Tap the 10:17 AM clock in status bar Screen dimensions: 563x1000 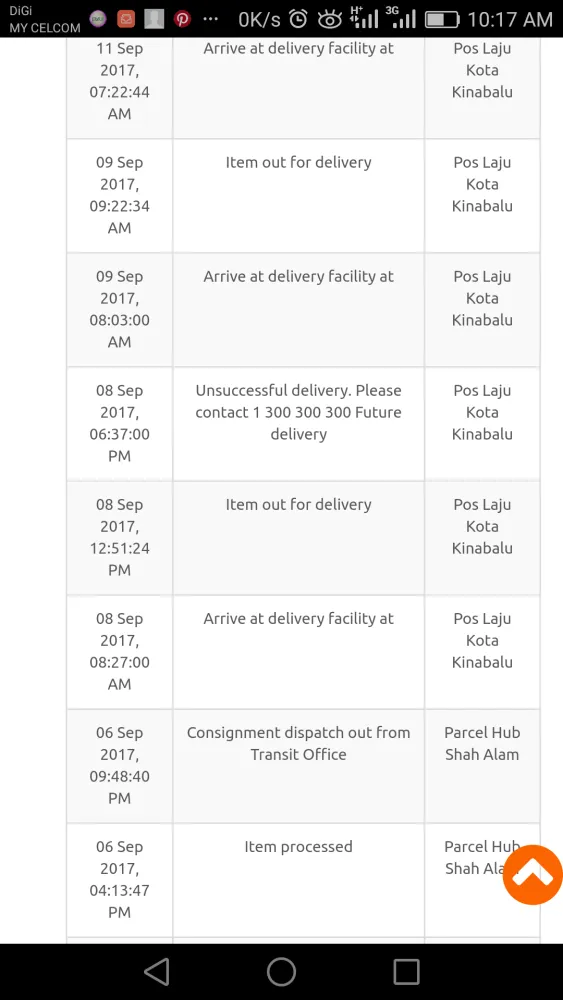click(x=509, y=20)
